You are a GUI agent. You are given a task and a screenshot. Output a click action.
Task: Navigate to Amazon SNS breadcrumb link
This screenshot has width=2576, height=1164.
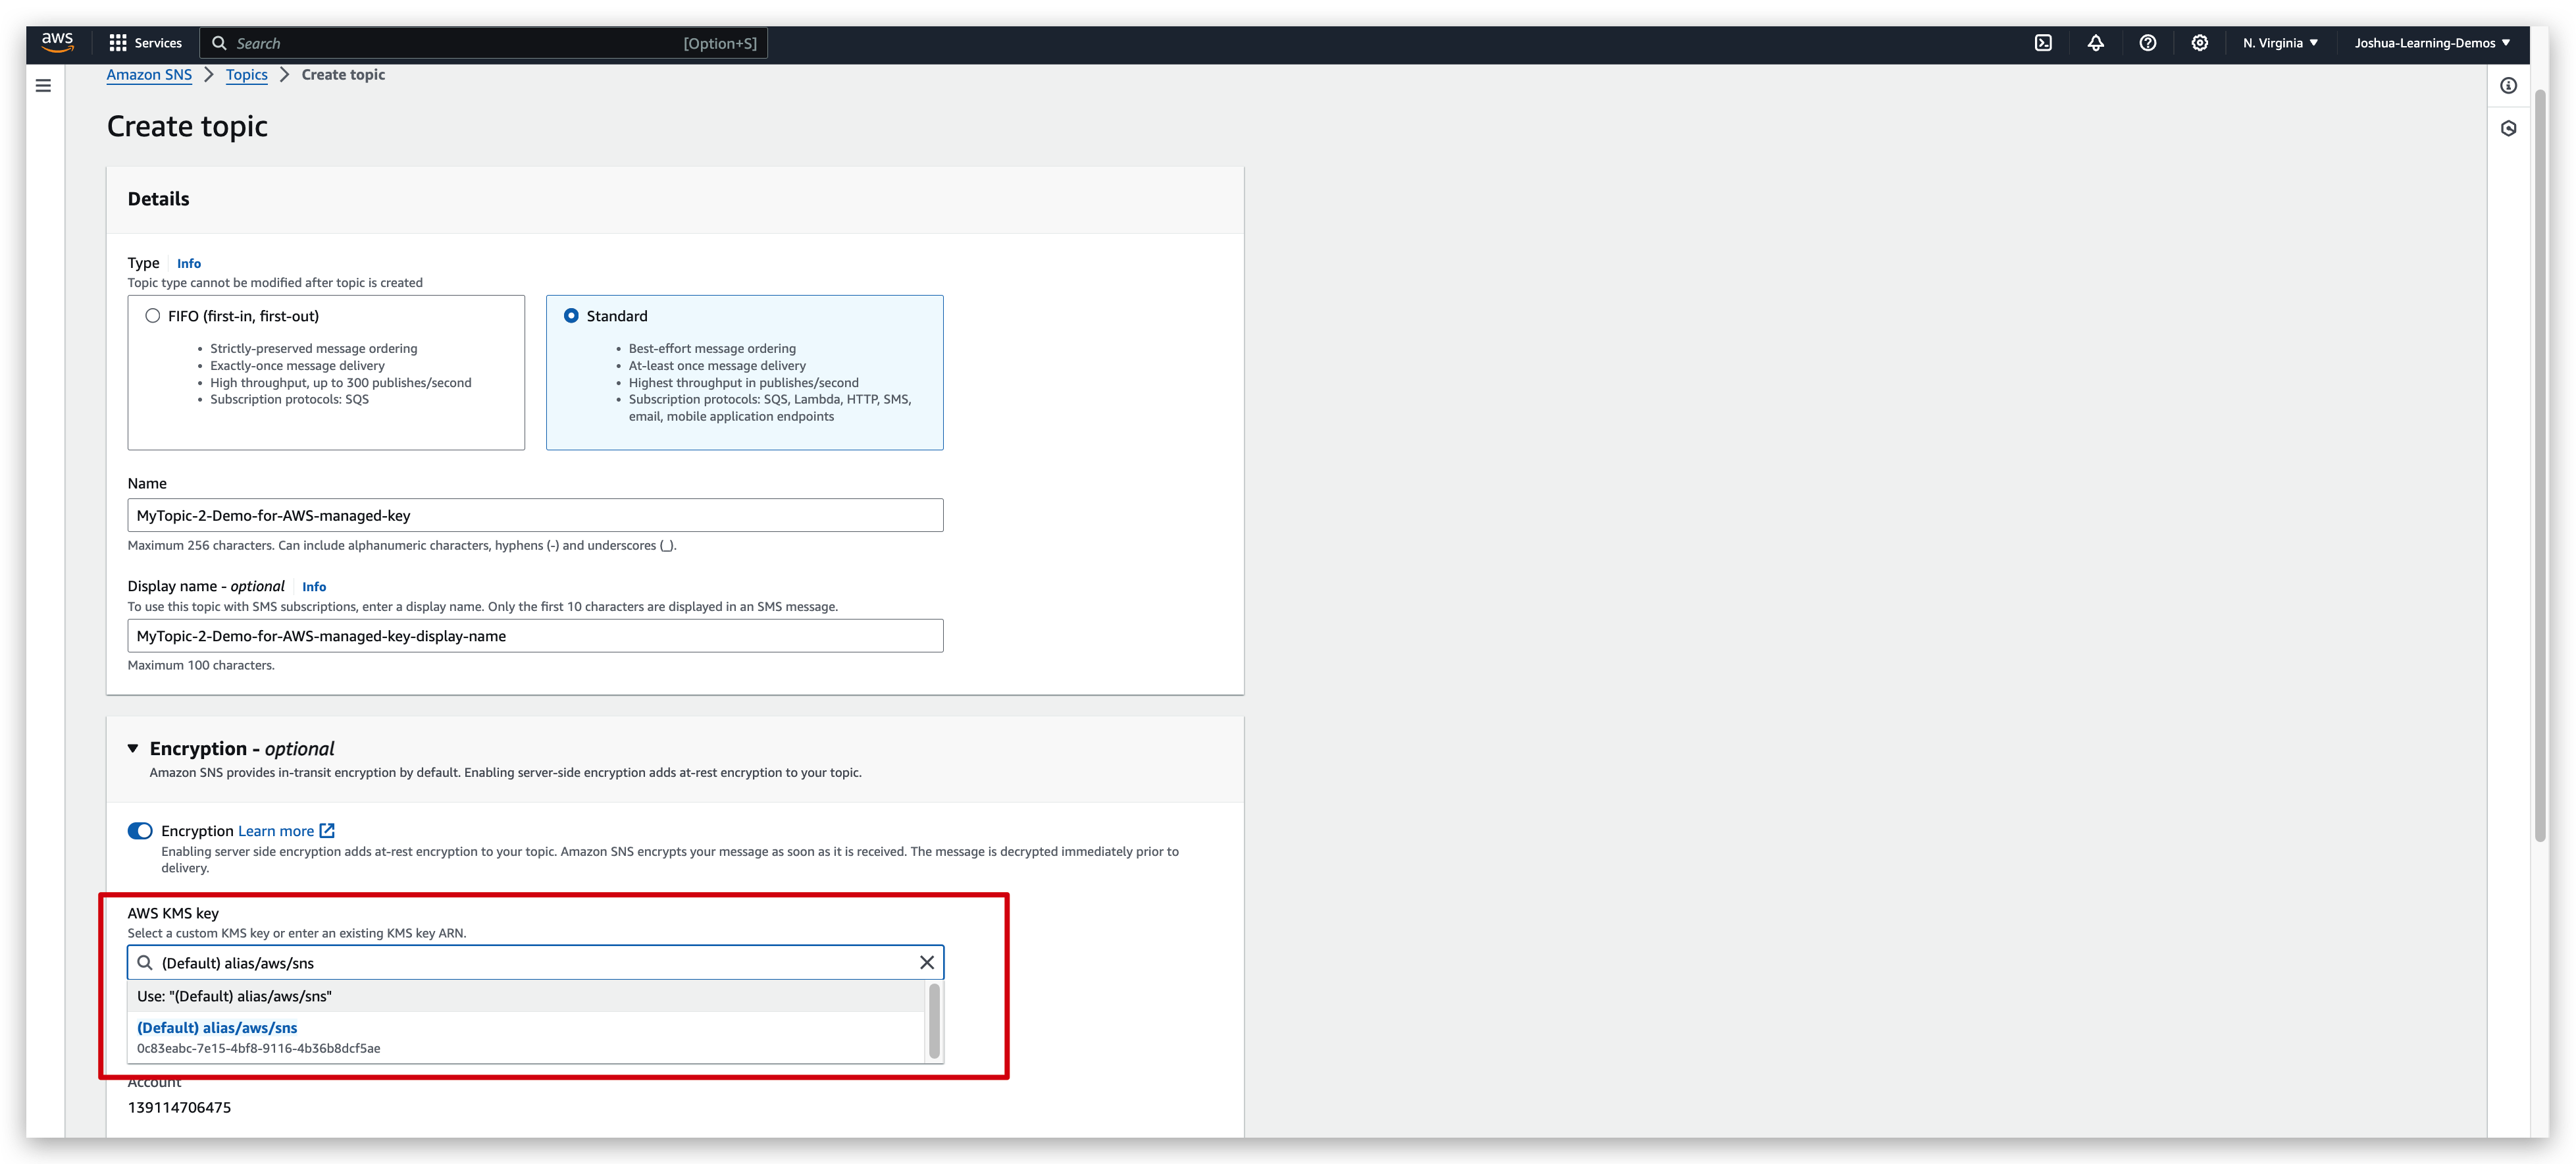click(148, 74)
